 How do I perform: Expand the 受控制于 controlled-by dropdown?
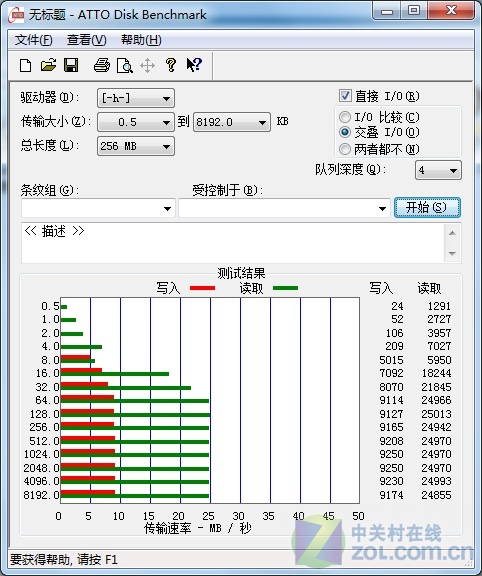pos(284,208)
